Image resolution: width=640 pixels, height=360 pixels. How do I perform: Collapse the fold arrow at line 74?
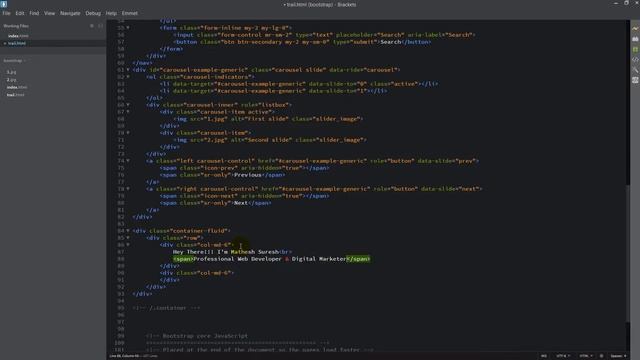(128, 161)
